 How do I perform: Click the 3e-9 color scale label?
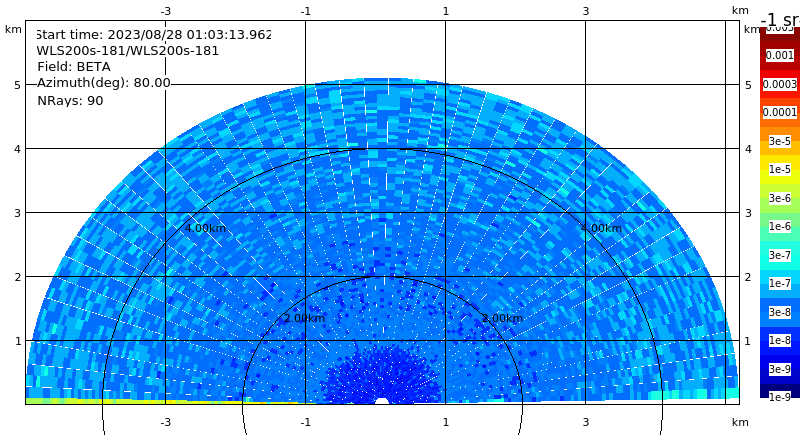click(x=780, y=369)
